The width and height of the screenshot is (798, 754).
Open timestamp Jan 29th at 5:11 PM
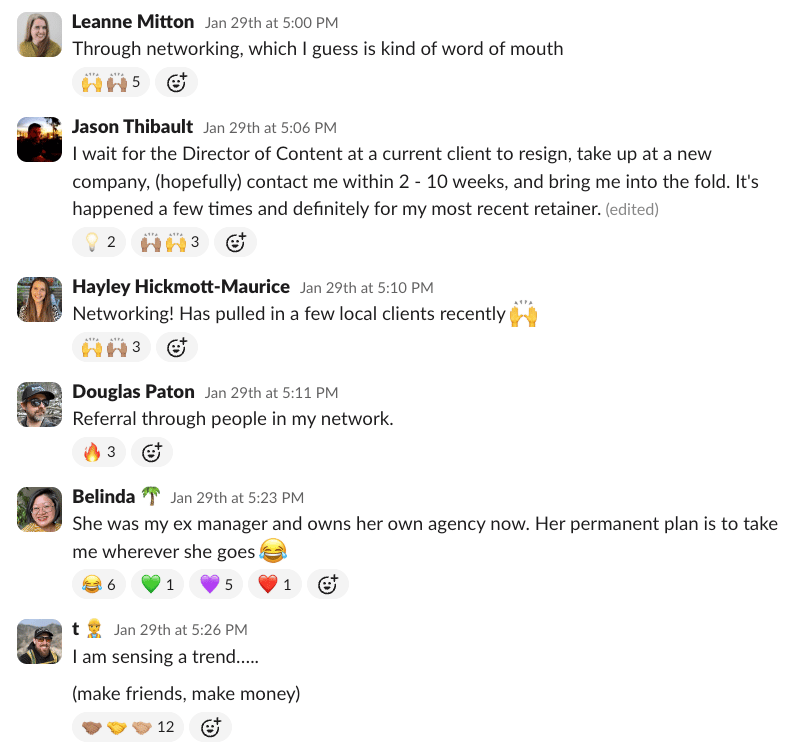point(271,393)
